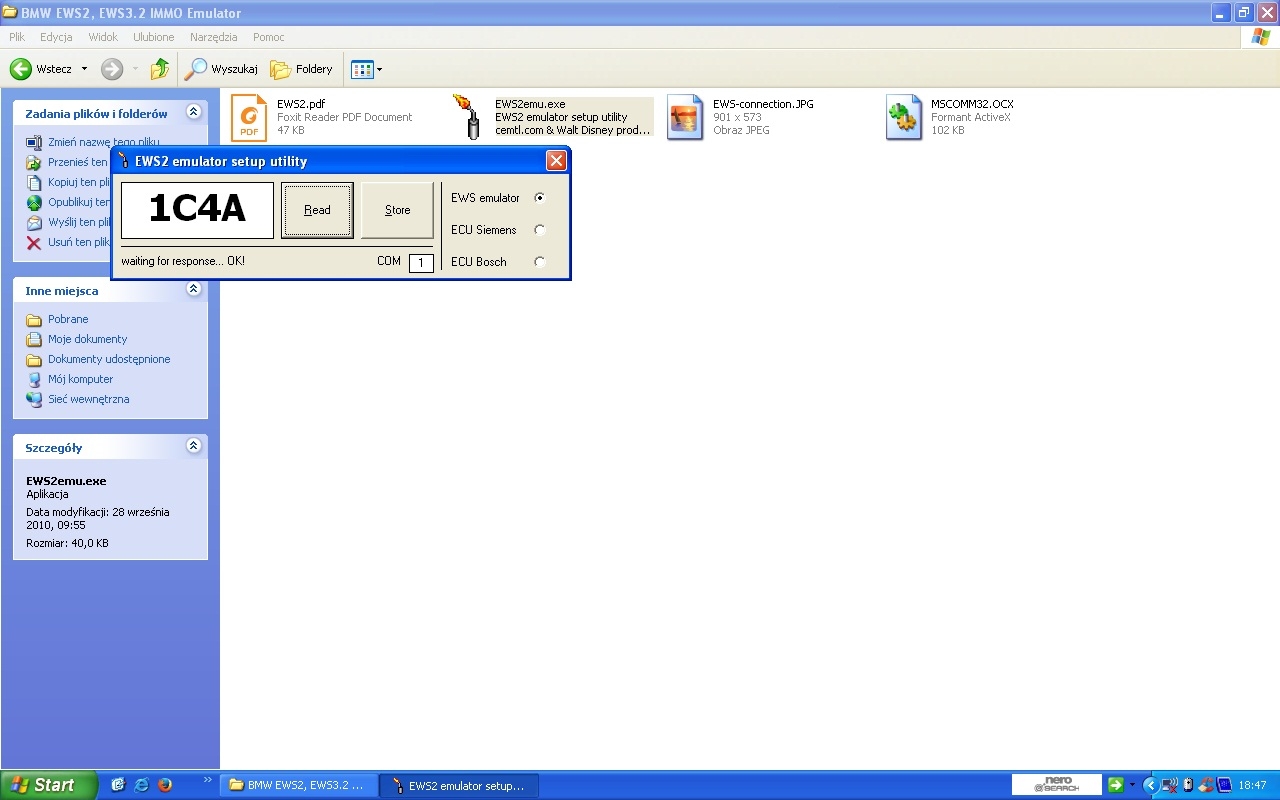Open the Plik menu
The image size is (1280, 800).
[17, 37]
